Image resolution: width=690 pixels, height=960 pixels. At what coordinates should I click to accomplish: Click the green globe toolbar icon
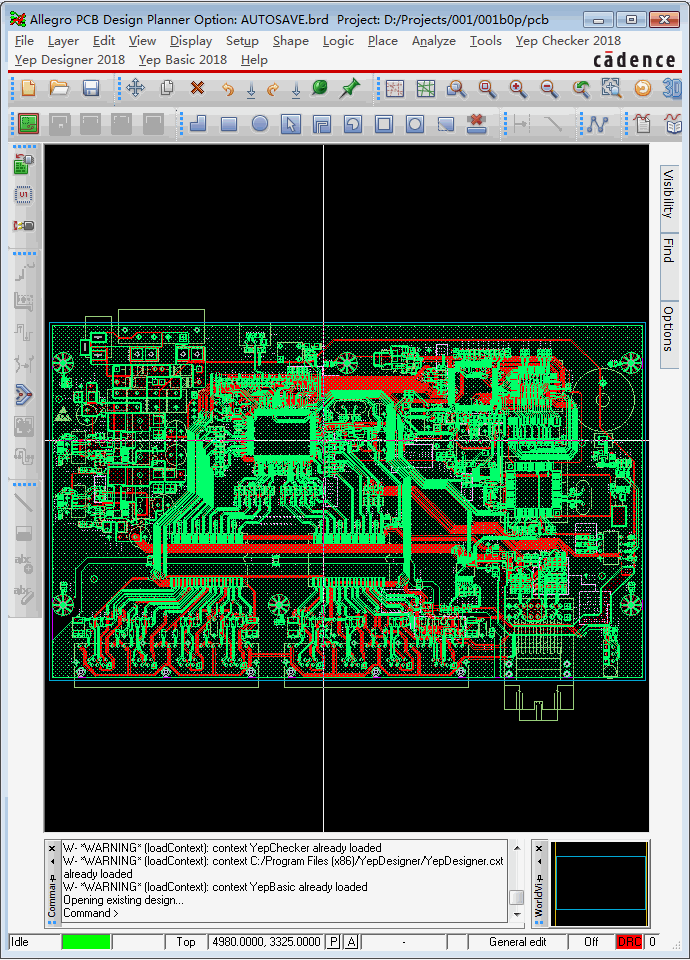319,88
